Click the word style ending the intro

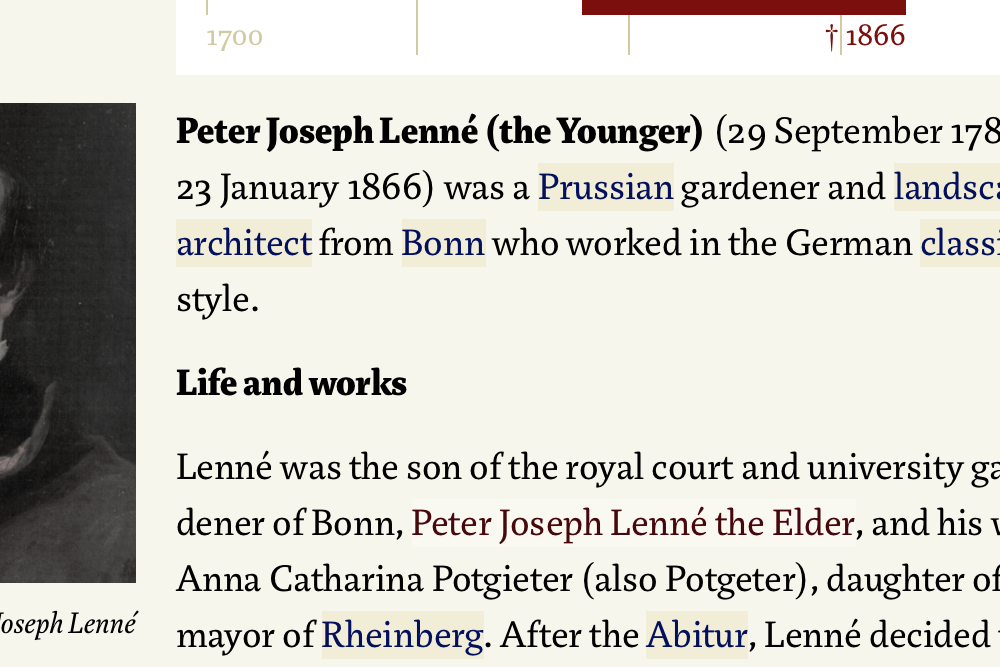click(217, 300)
